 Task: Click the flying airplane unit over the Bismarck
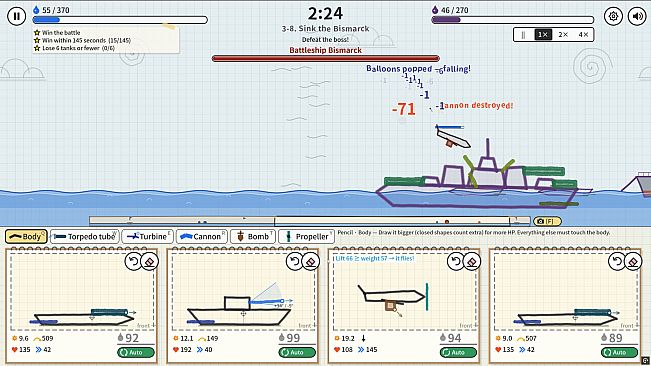pyautogui.click(x=452, y=137)
